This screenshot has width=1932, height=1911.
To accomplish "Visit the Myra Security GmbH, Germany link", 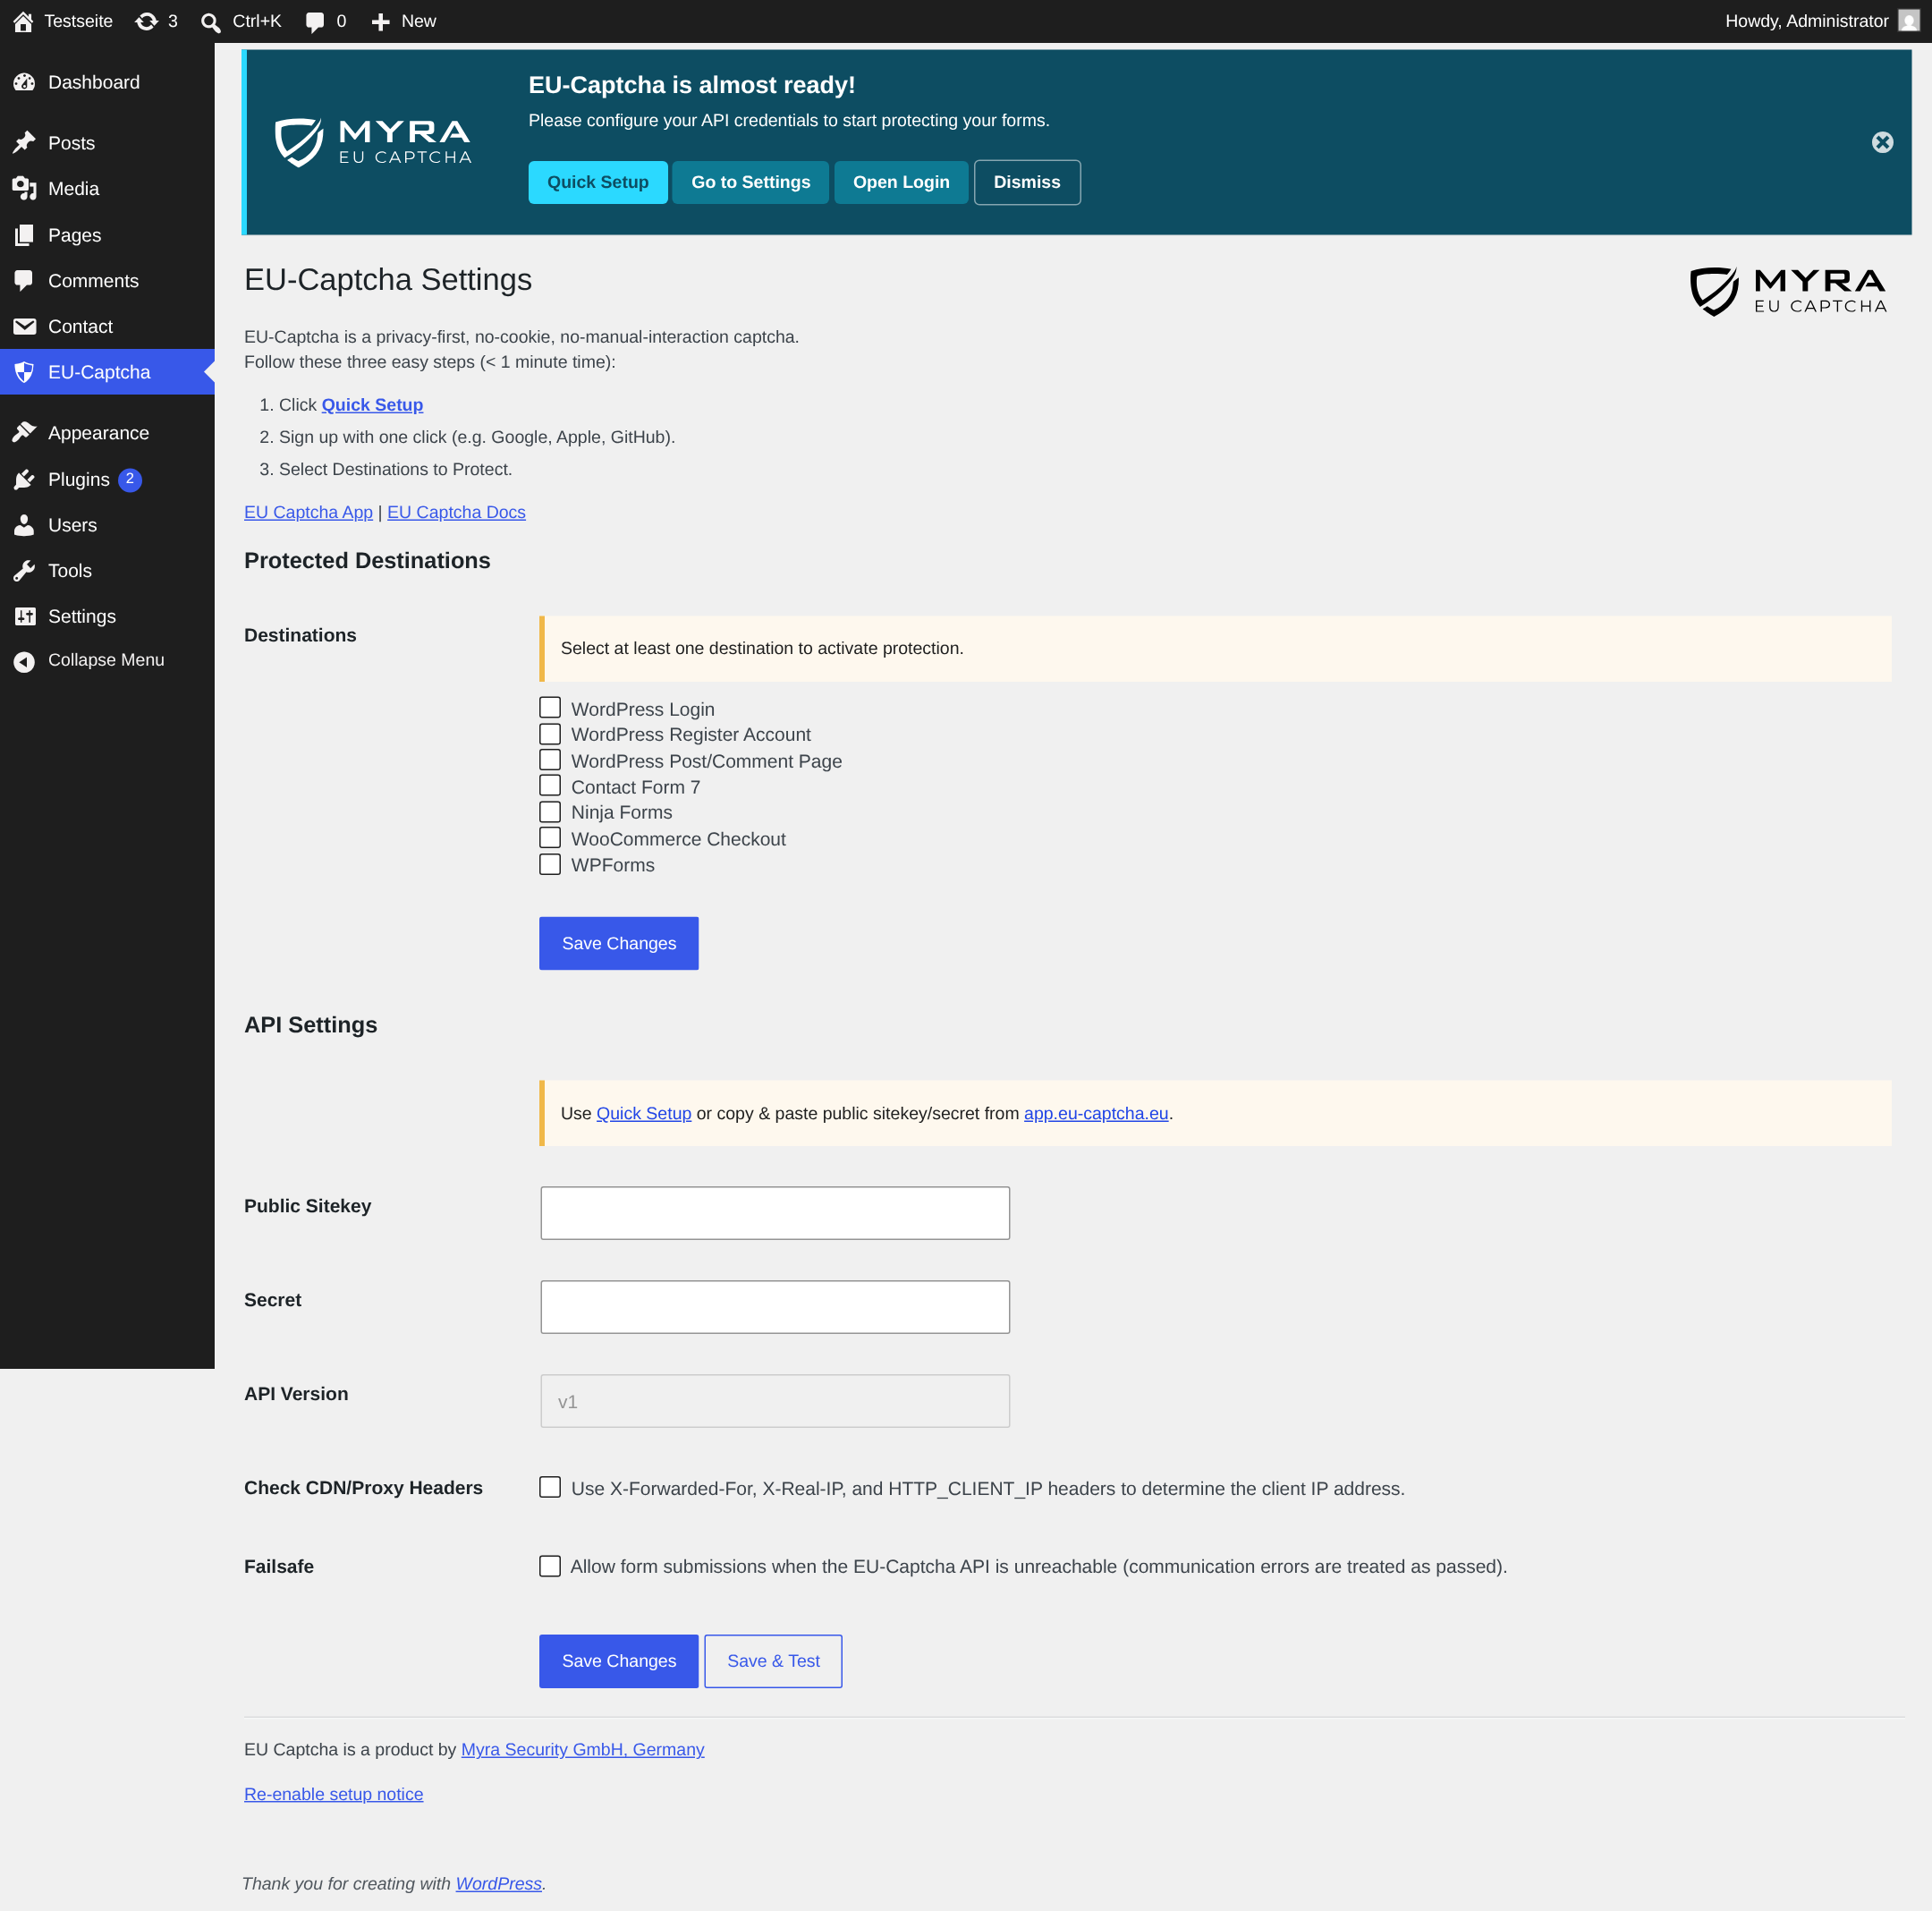I will tap(583, 1749).
